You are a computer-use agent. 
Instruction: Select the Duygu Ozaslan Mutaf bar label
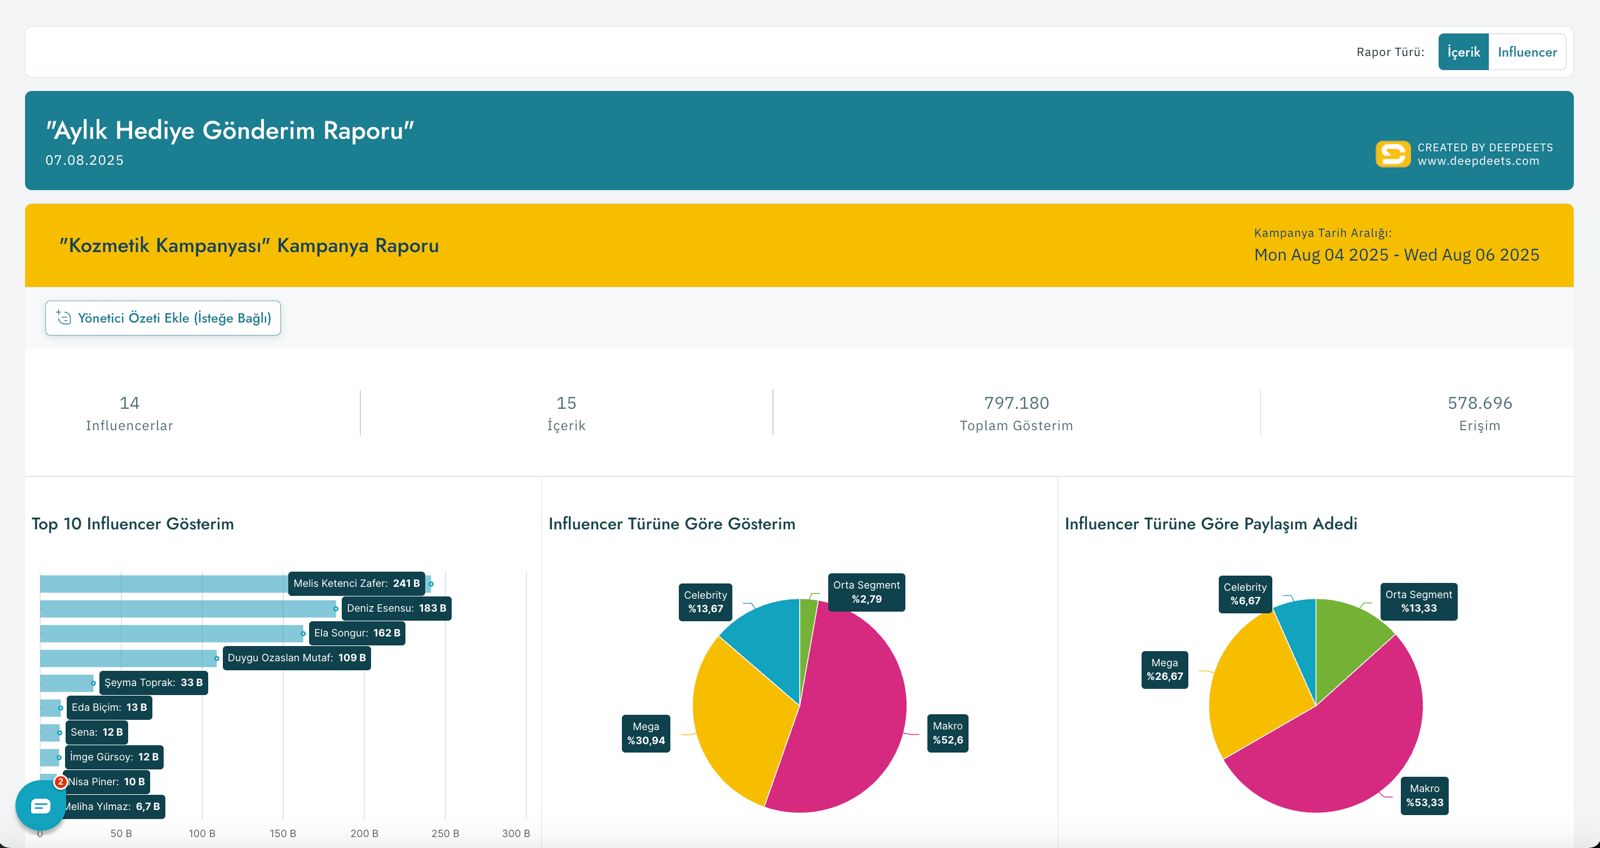296,658
